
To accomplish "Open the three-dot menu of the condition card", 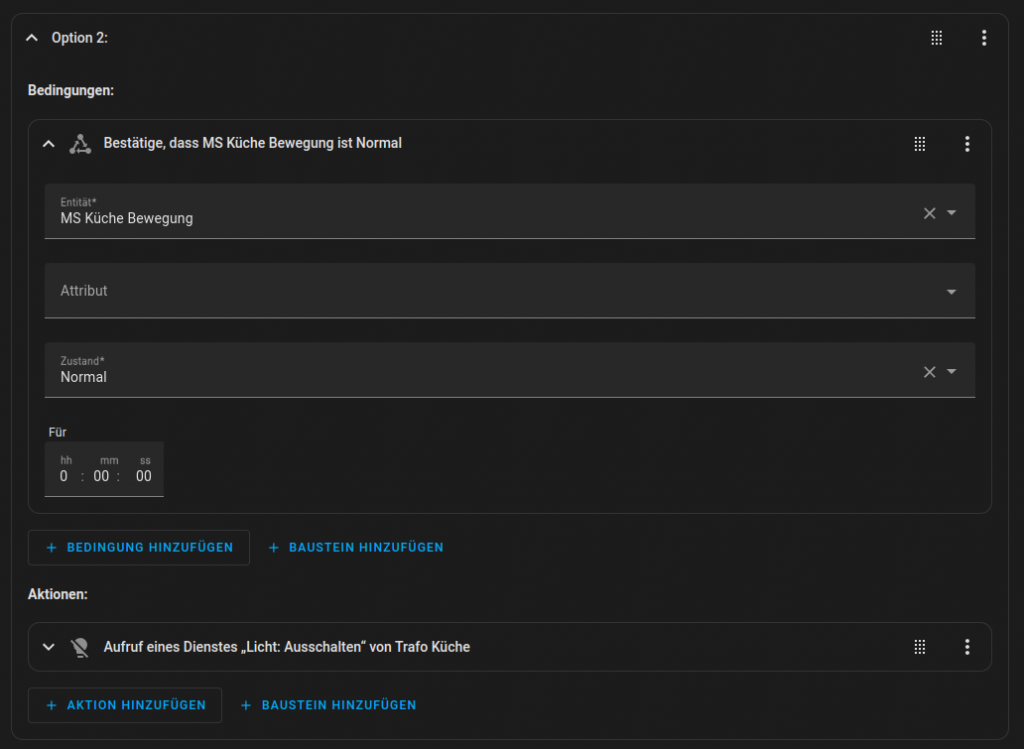I will tap(967, 144).
